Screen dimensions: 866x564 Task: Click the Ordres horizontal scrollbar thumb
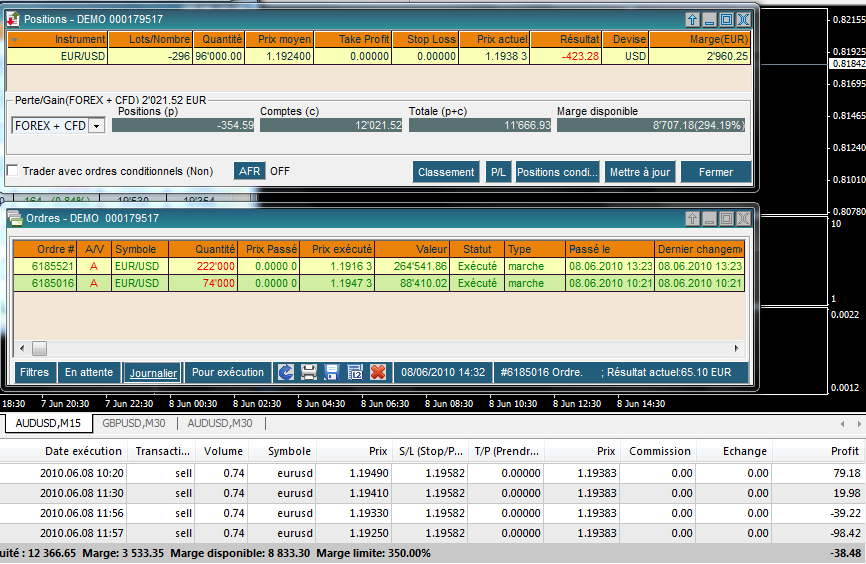coord(39,348)
